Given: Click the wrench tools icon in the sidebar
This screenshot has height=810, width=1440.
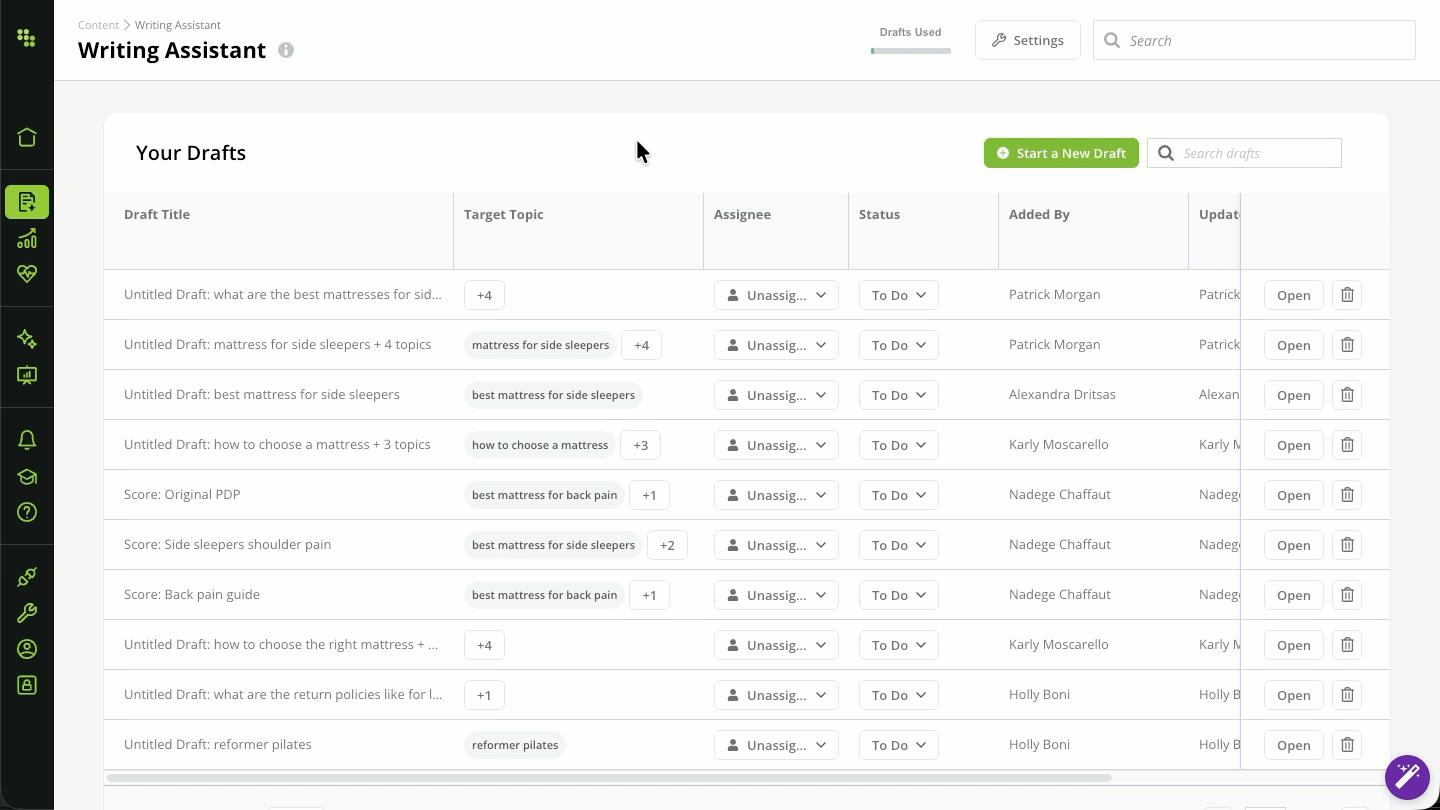Looking at the screenshot, I should [27, 613].
